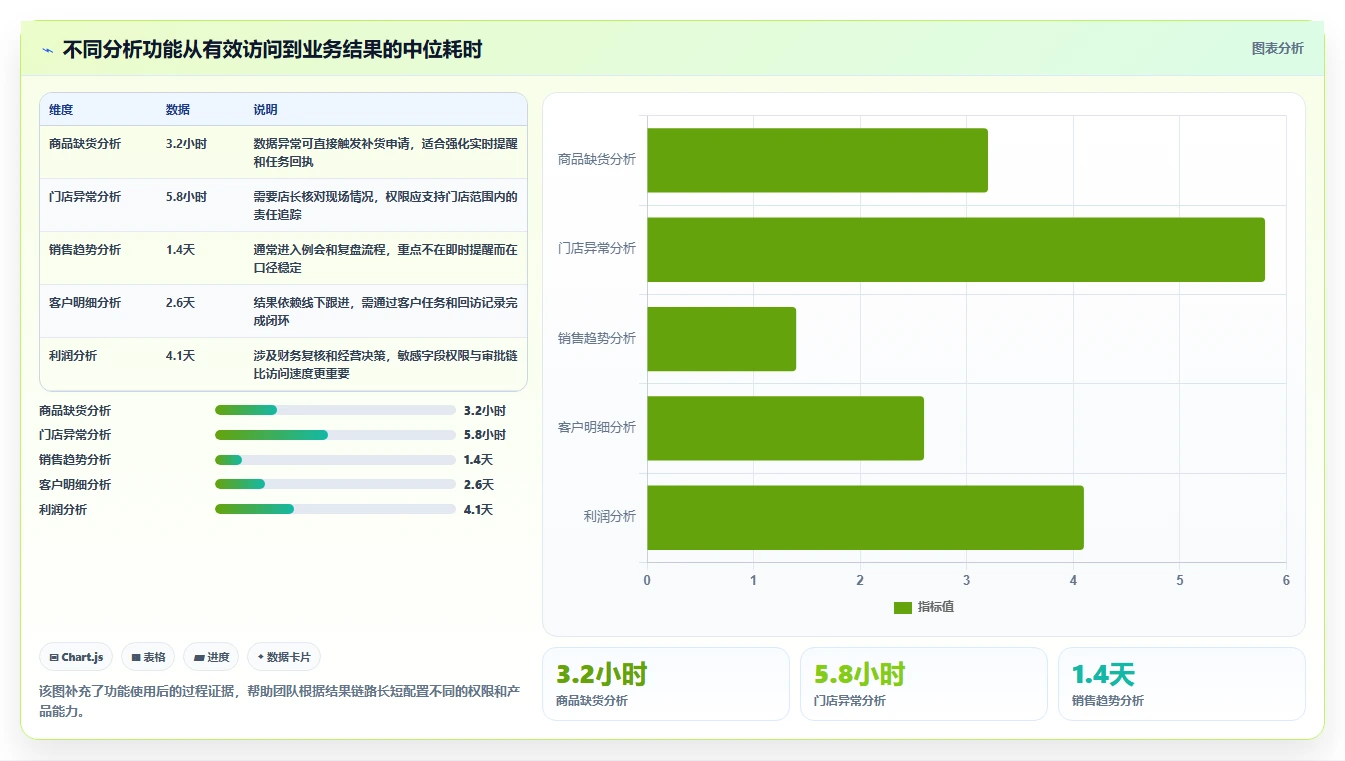Screen dimensions: 1345x761
Task: Click the description starting 结果依赖线下跟进
Action: [386, 312]
